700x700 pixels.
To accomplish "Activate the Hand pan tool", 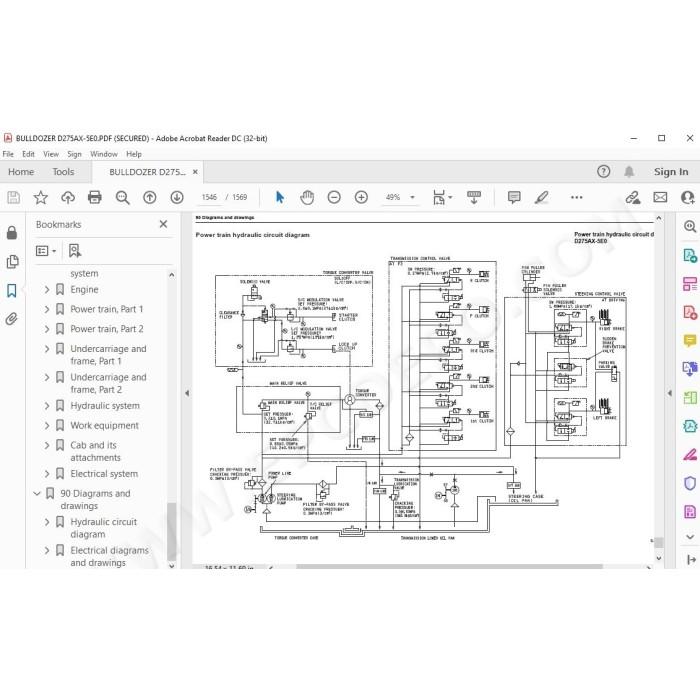I will tap(307, 197).
